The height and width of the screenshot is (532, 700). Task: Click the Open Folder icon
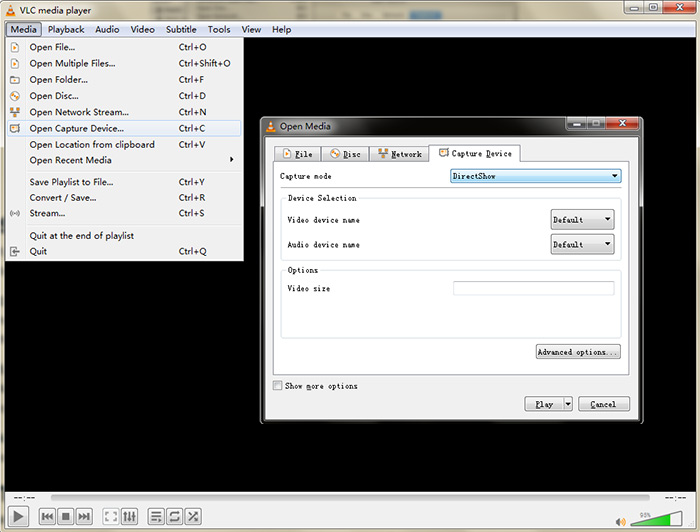pos(15,80)
